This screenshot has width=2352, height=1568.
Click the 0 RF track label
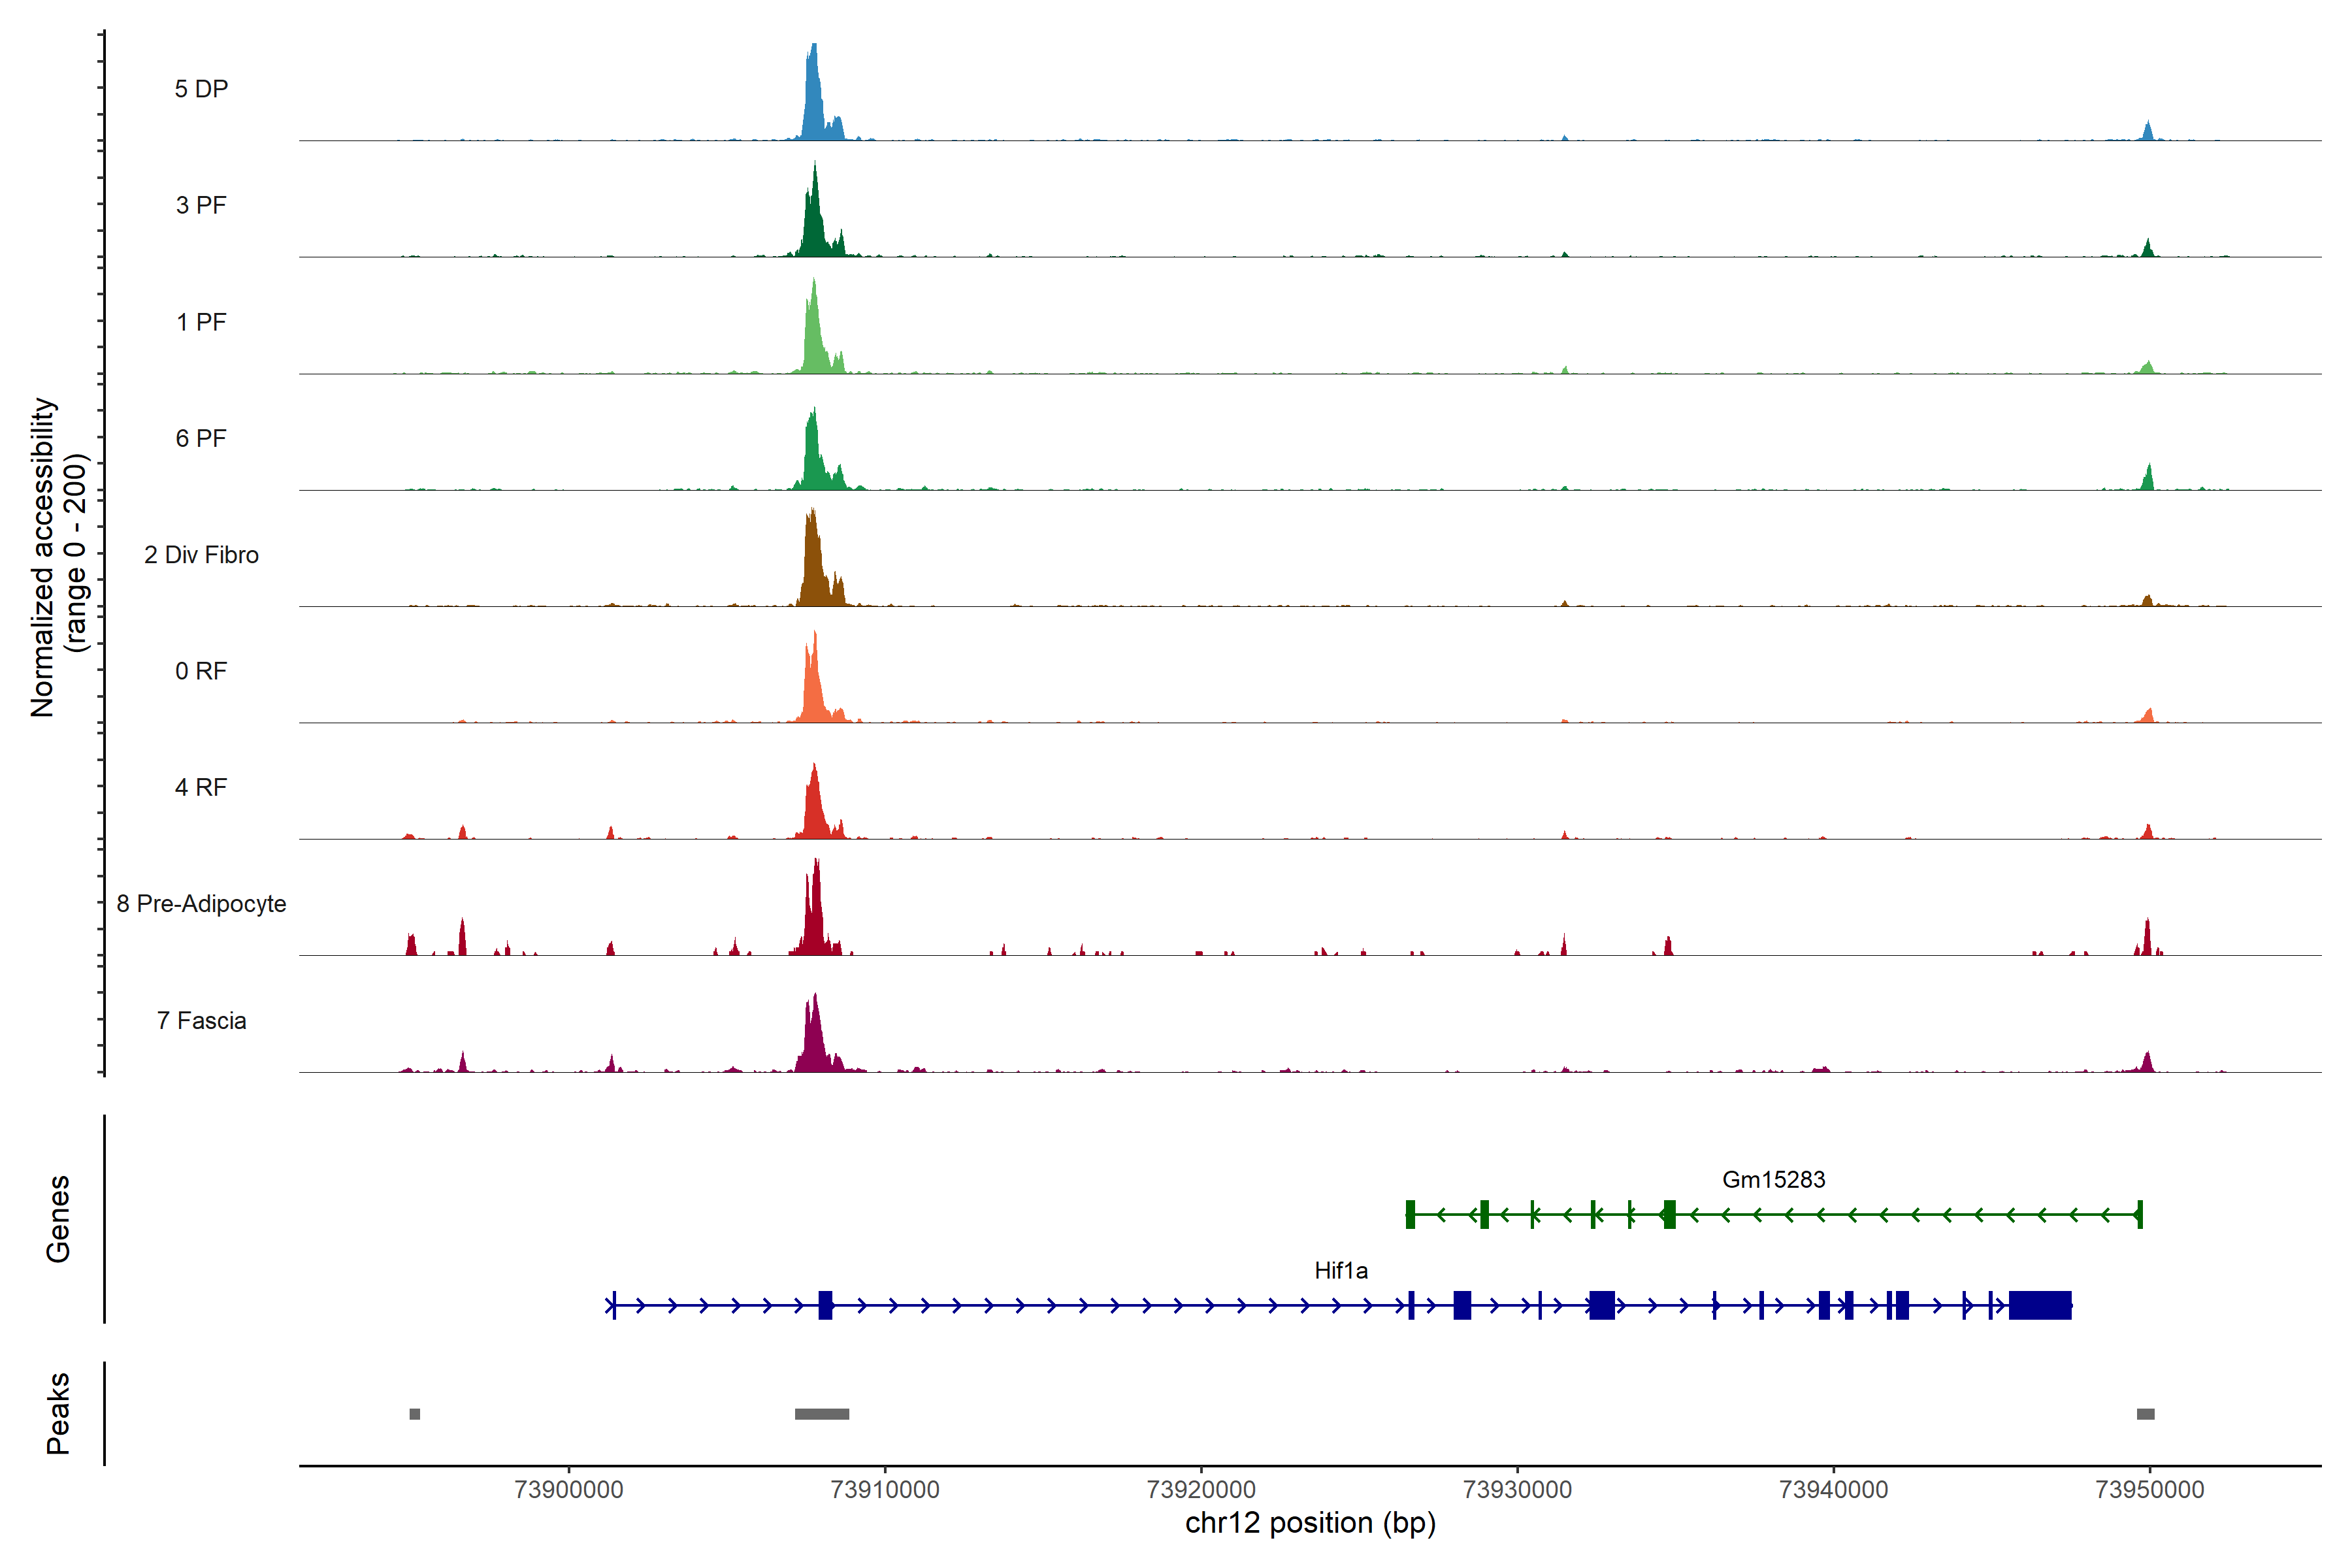click(x=201, y=671)
